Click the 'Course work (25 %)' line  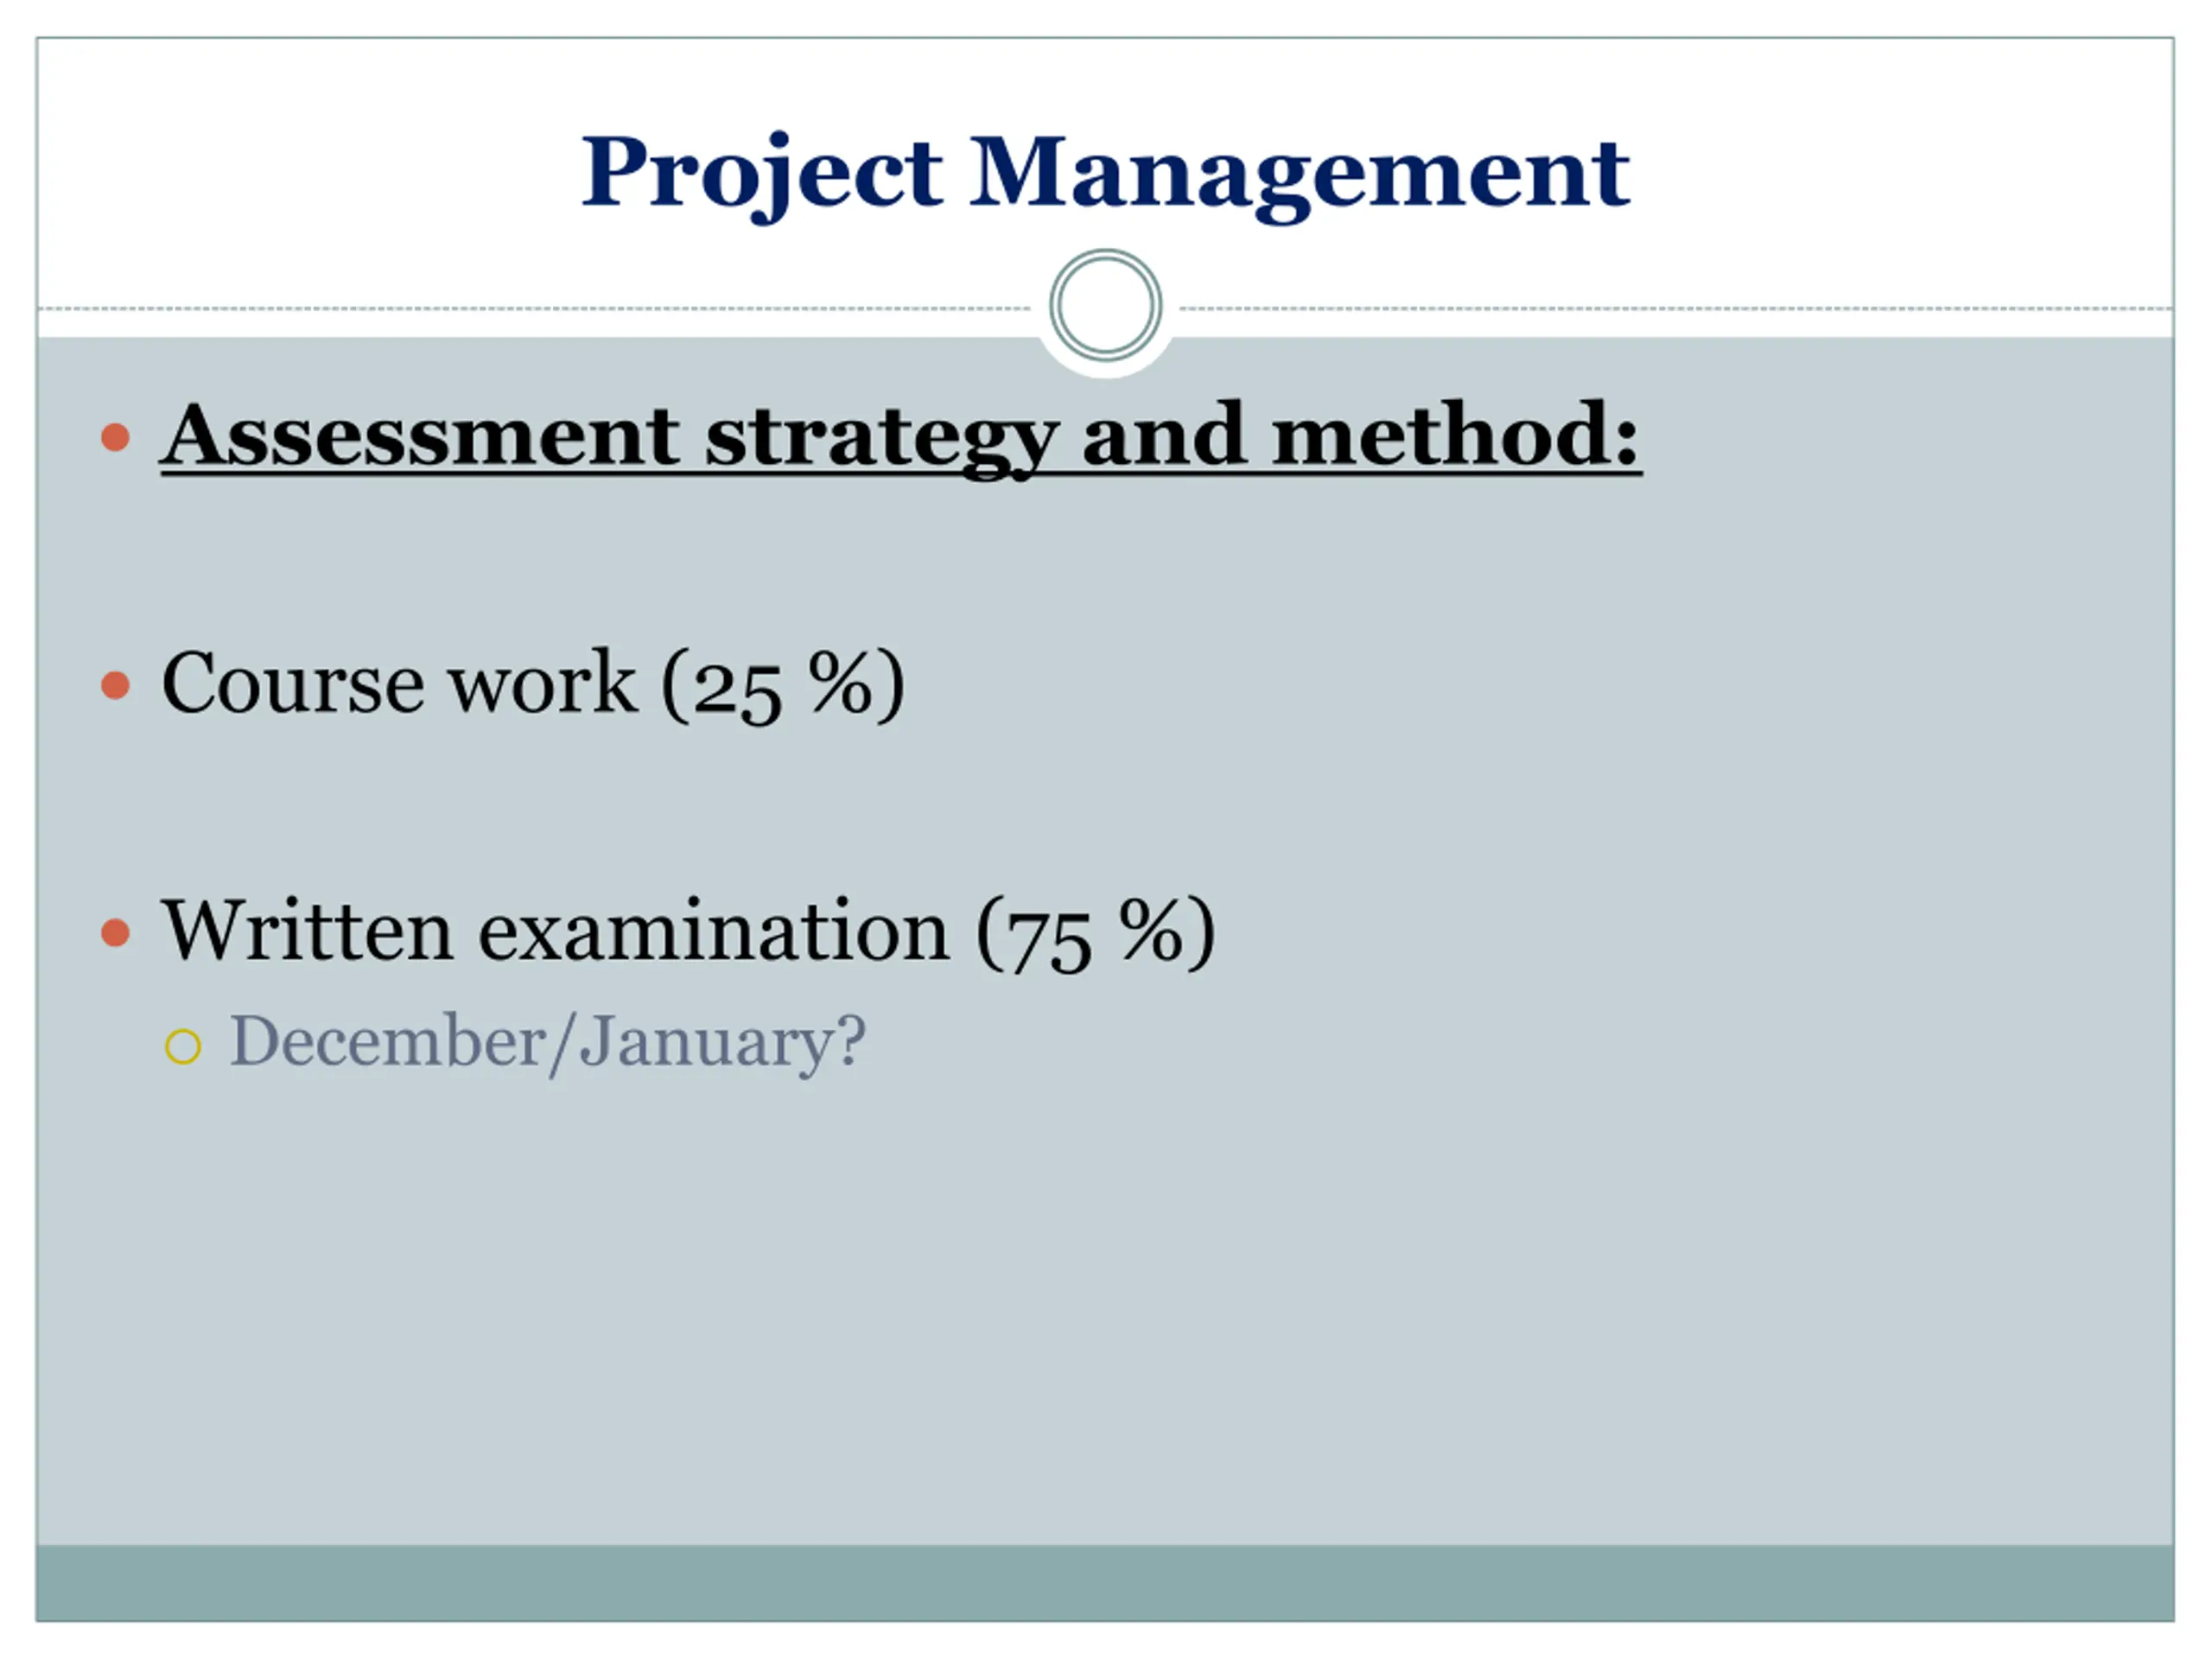533,685
